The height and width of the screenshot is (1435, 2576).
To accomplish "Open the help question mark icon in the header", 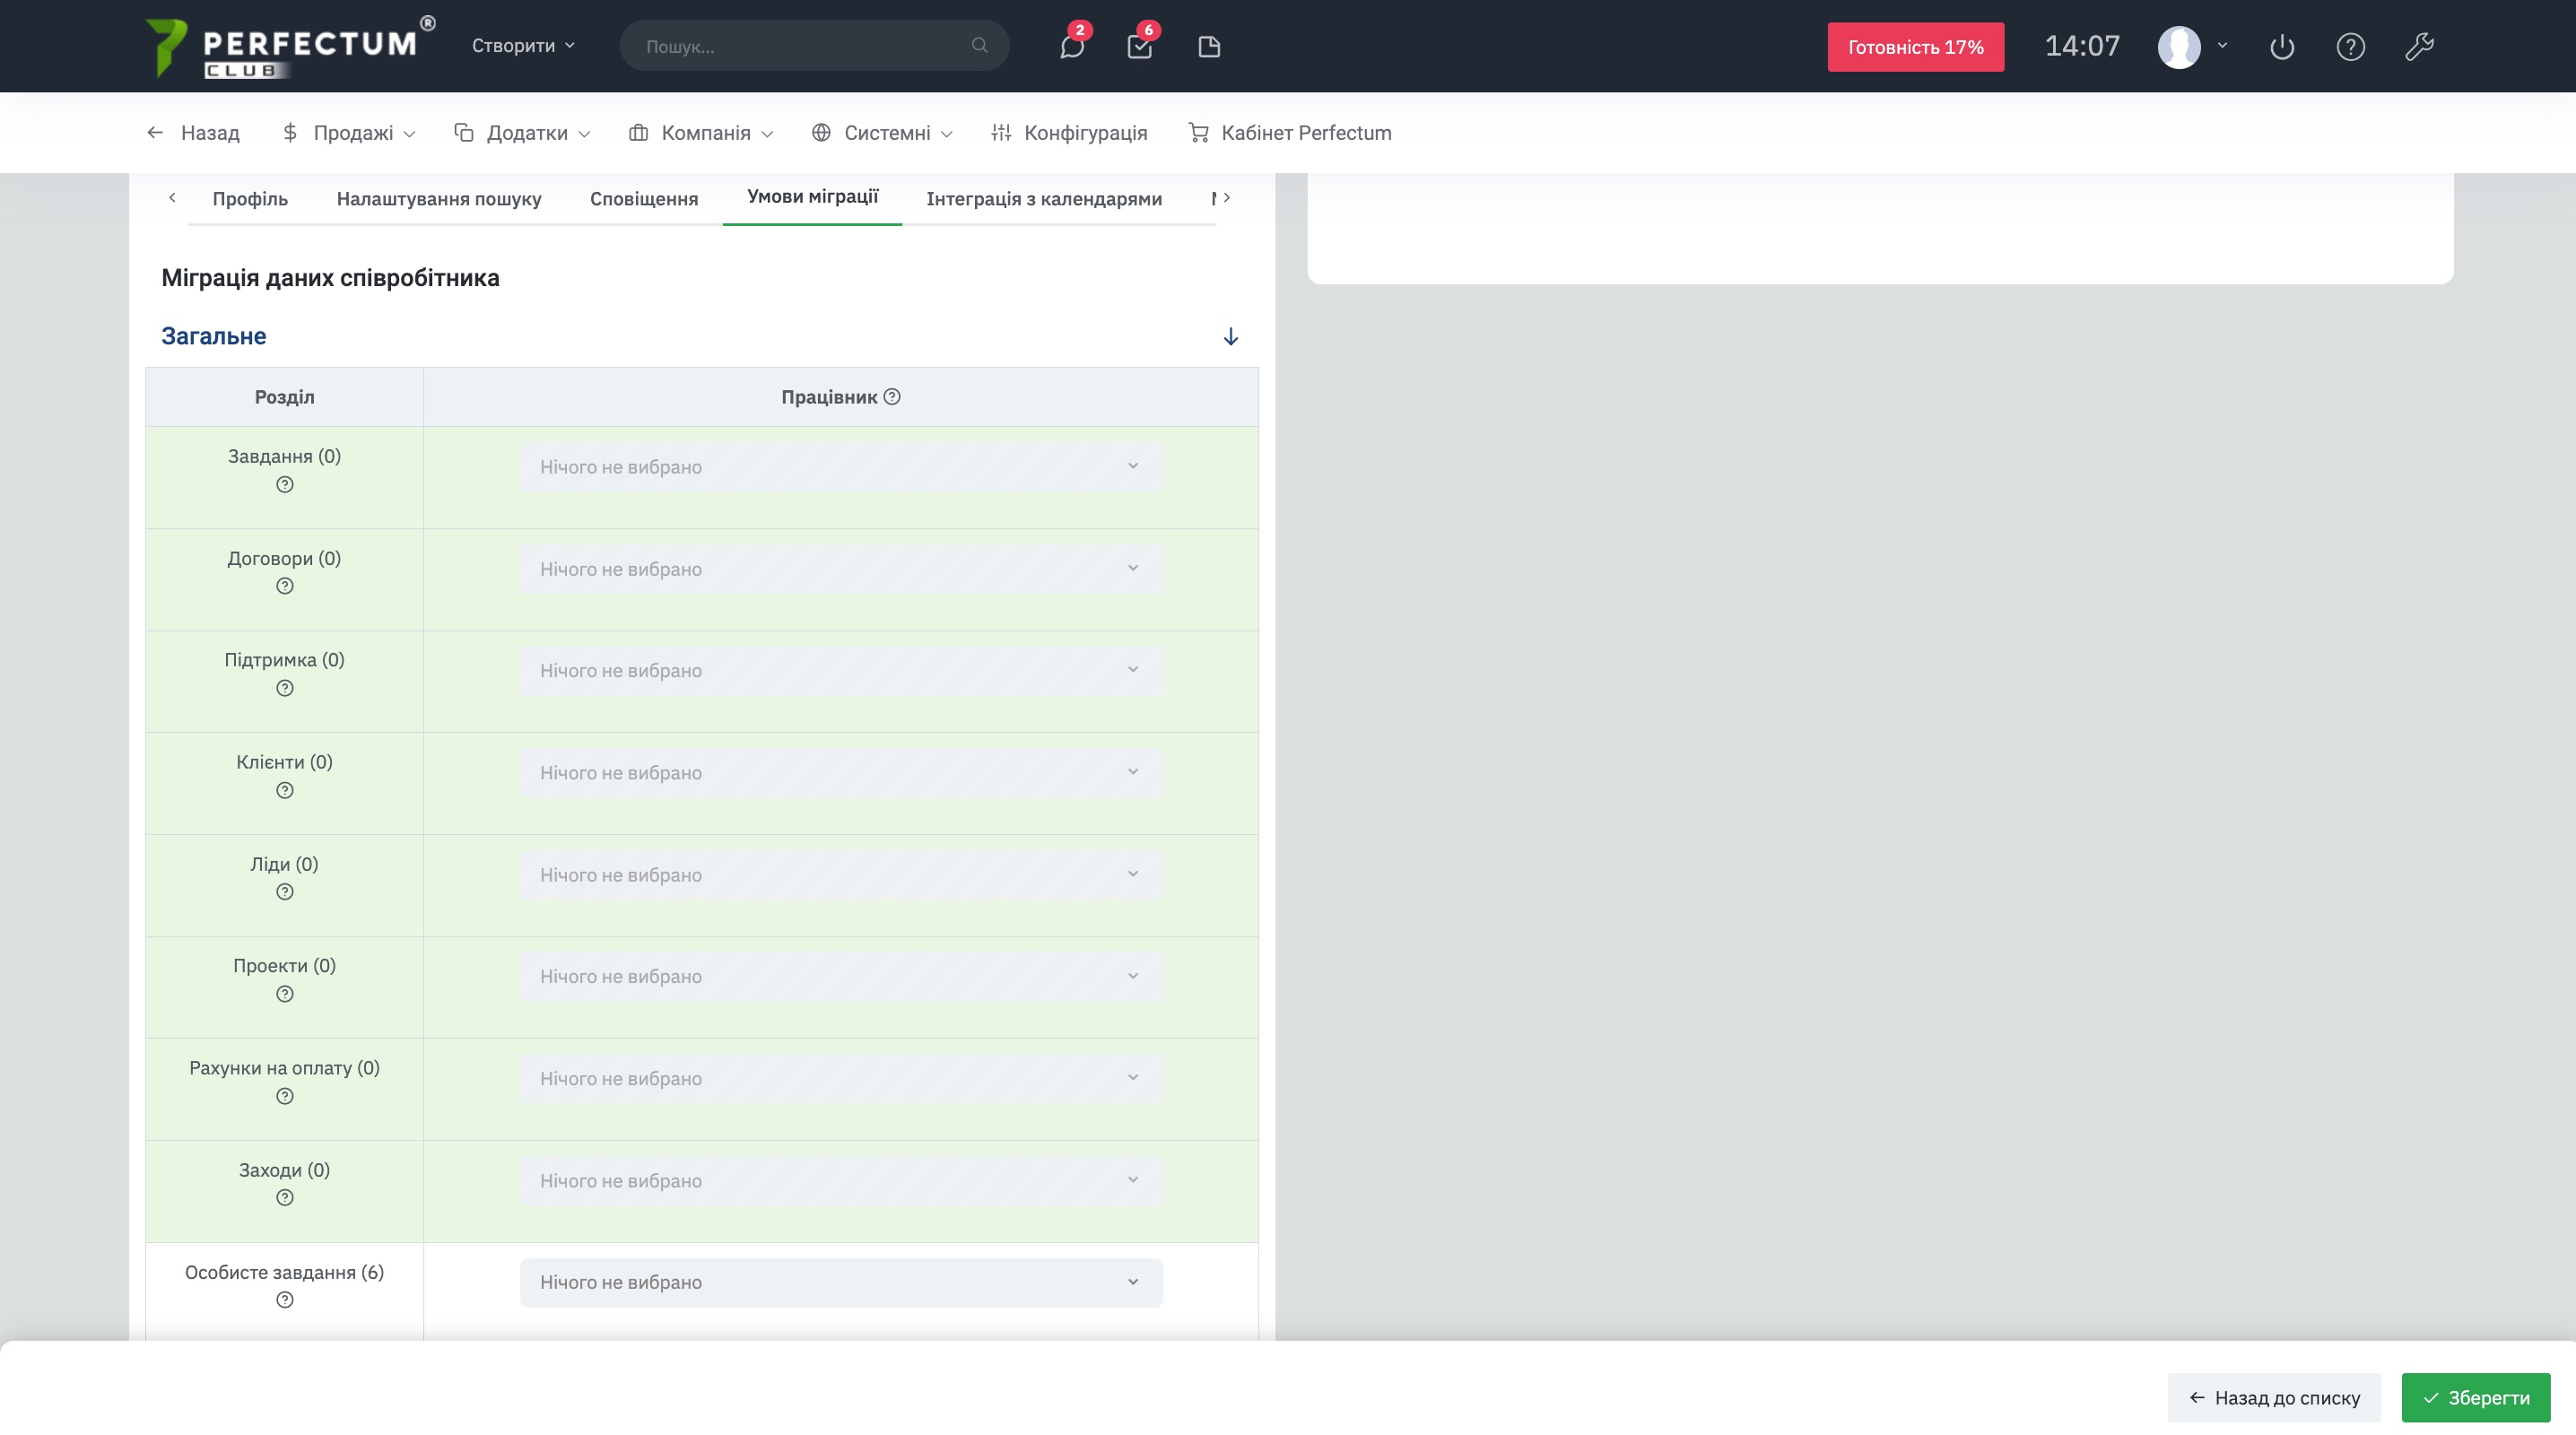I will coord(2350,46).
